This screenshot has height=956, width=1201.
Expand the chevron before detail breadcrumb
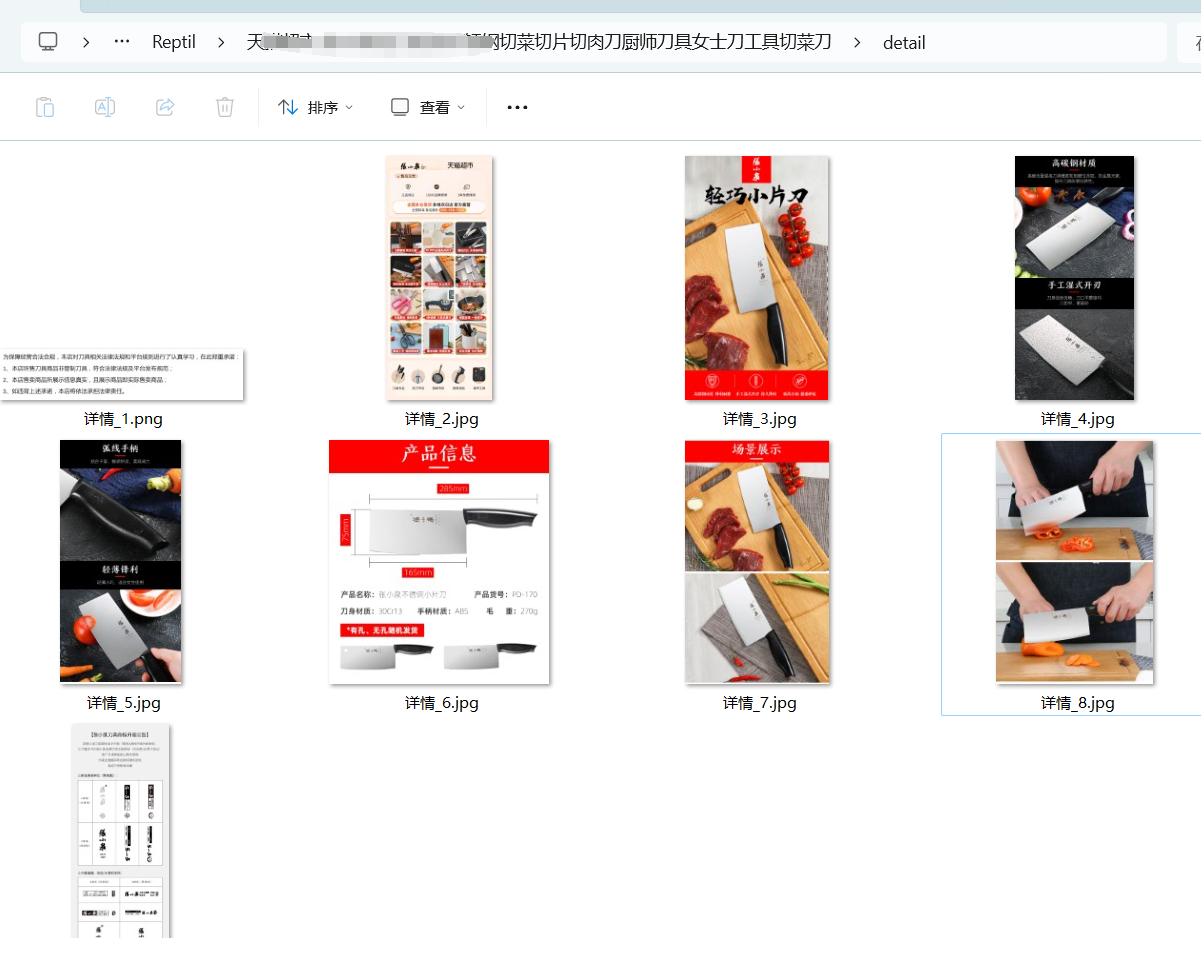[x=856, y=42]
